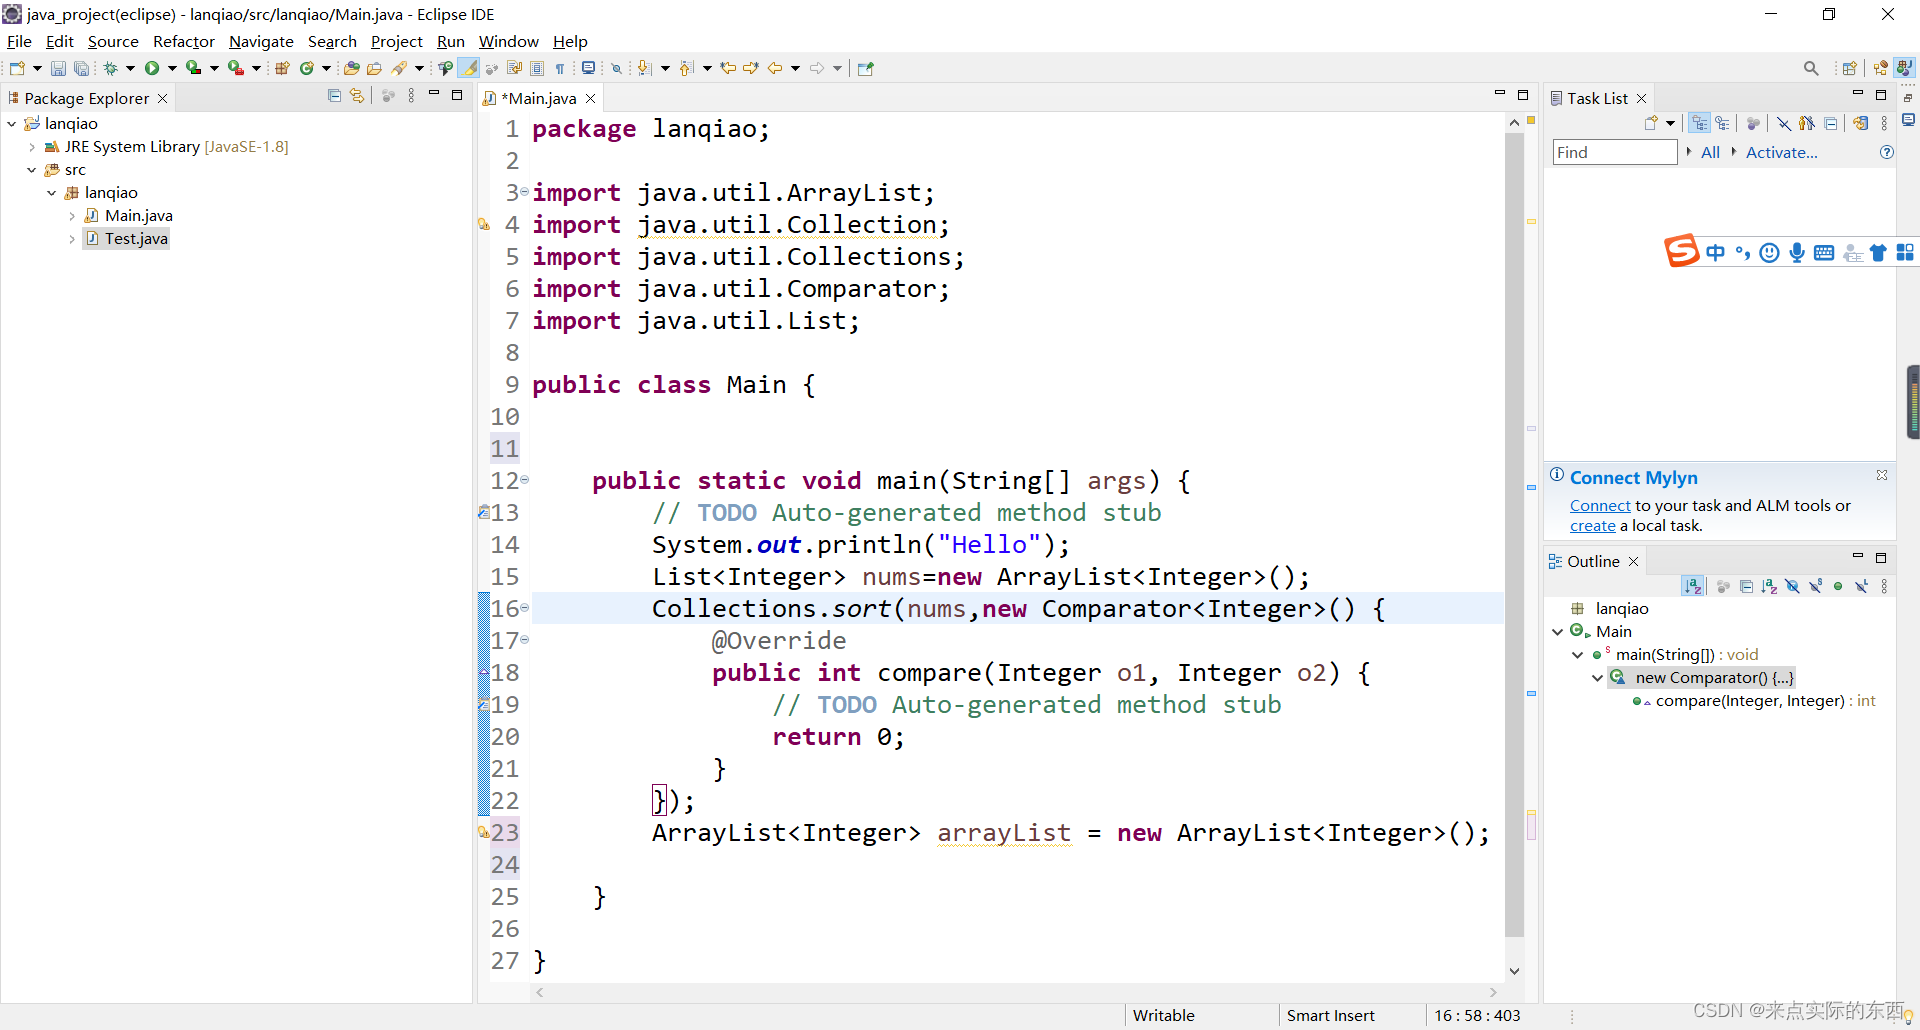
Task: Click the Activate... link in Task List
Action: click(1781, 152)
